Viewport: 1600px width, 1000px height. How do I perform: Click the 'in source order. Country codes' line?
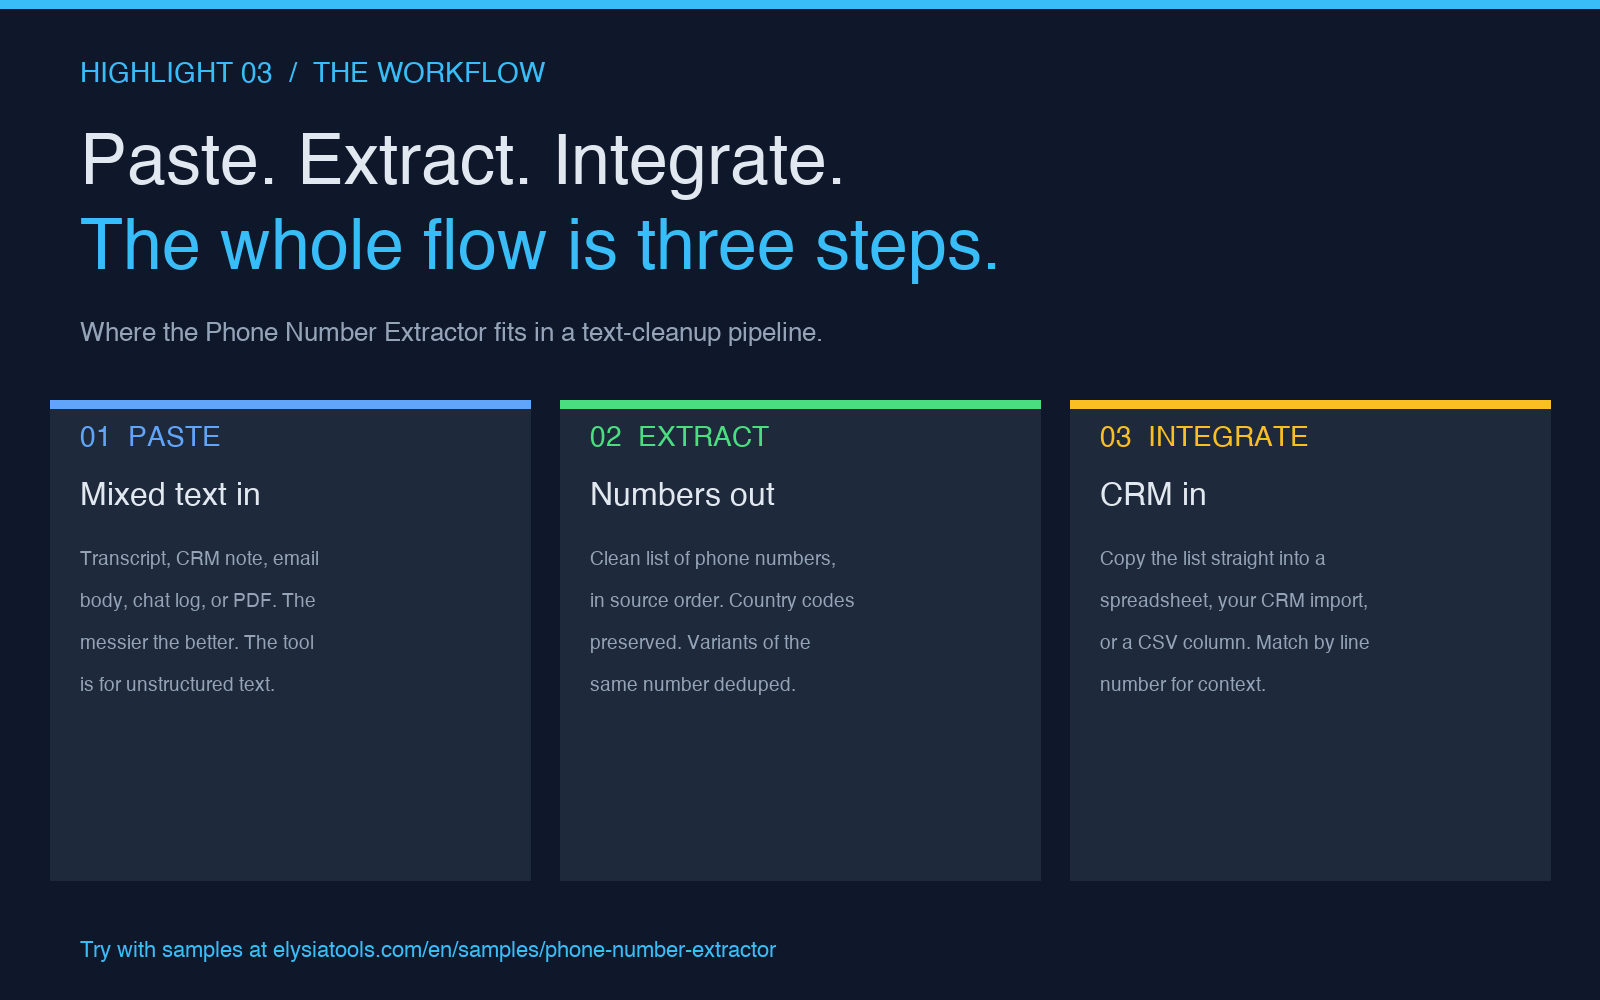722,601
